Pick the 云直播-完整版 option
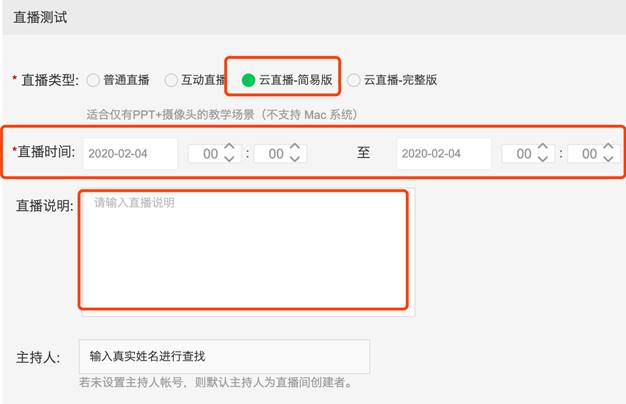 (x=353, y=80)
